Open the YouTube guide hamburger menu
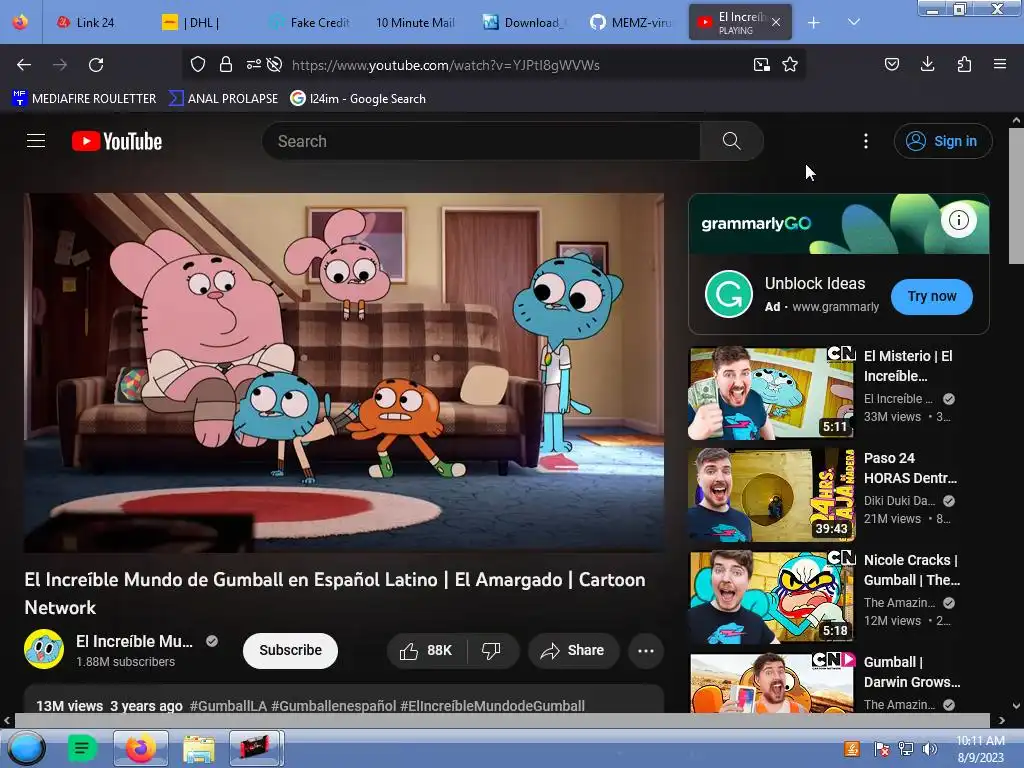Image resolution: width=1024 pixels, height=768 pixels. tap(36, 141)
